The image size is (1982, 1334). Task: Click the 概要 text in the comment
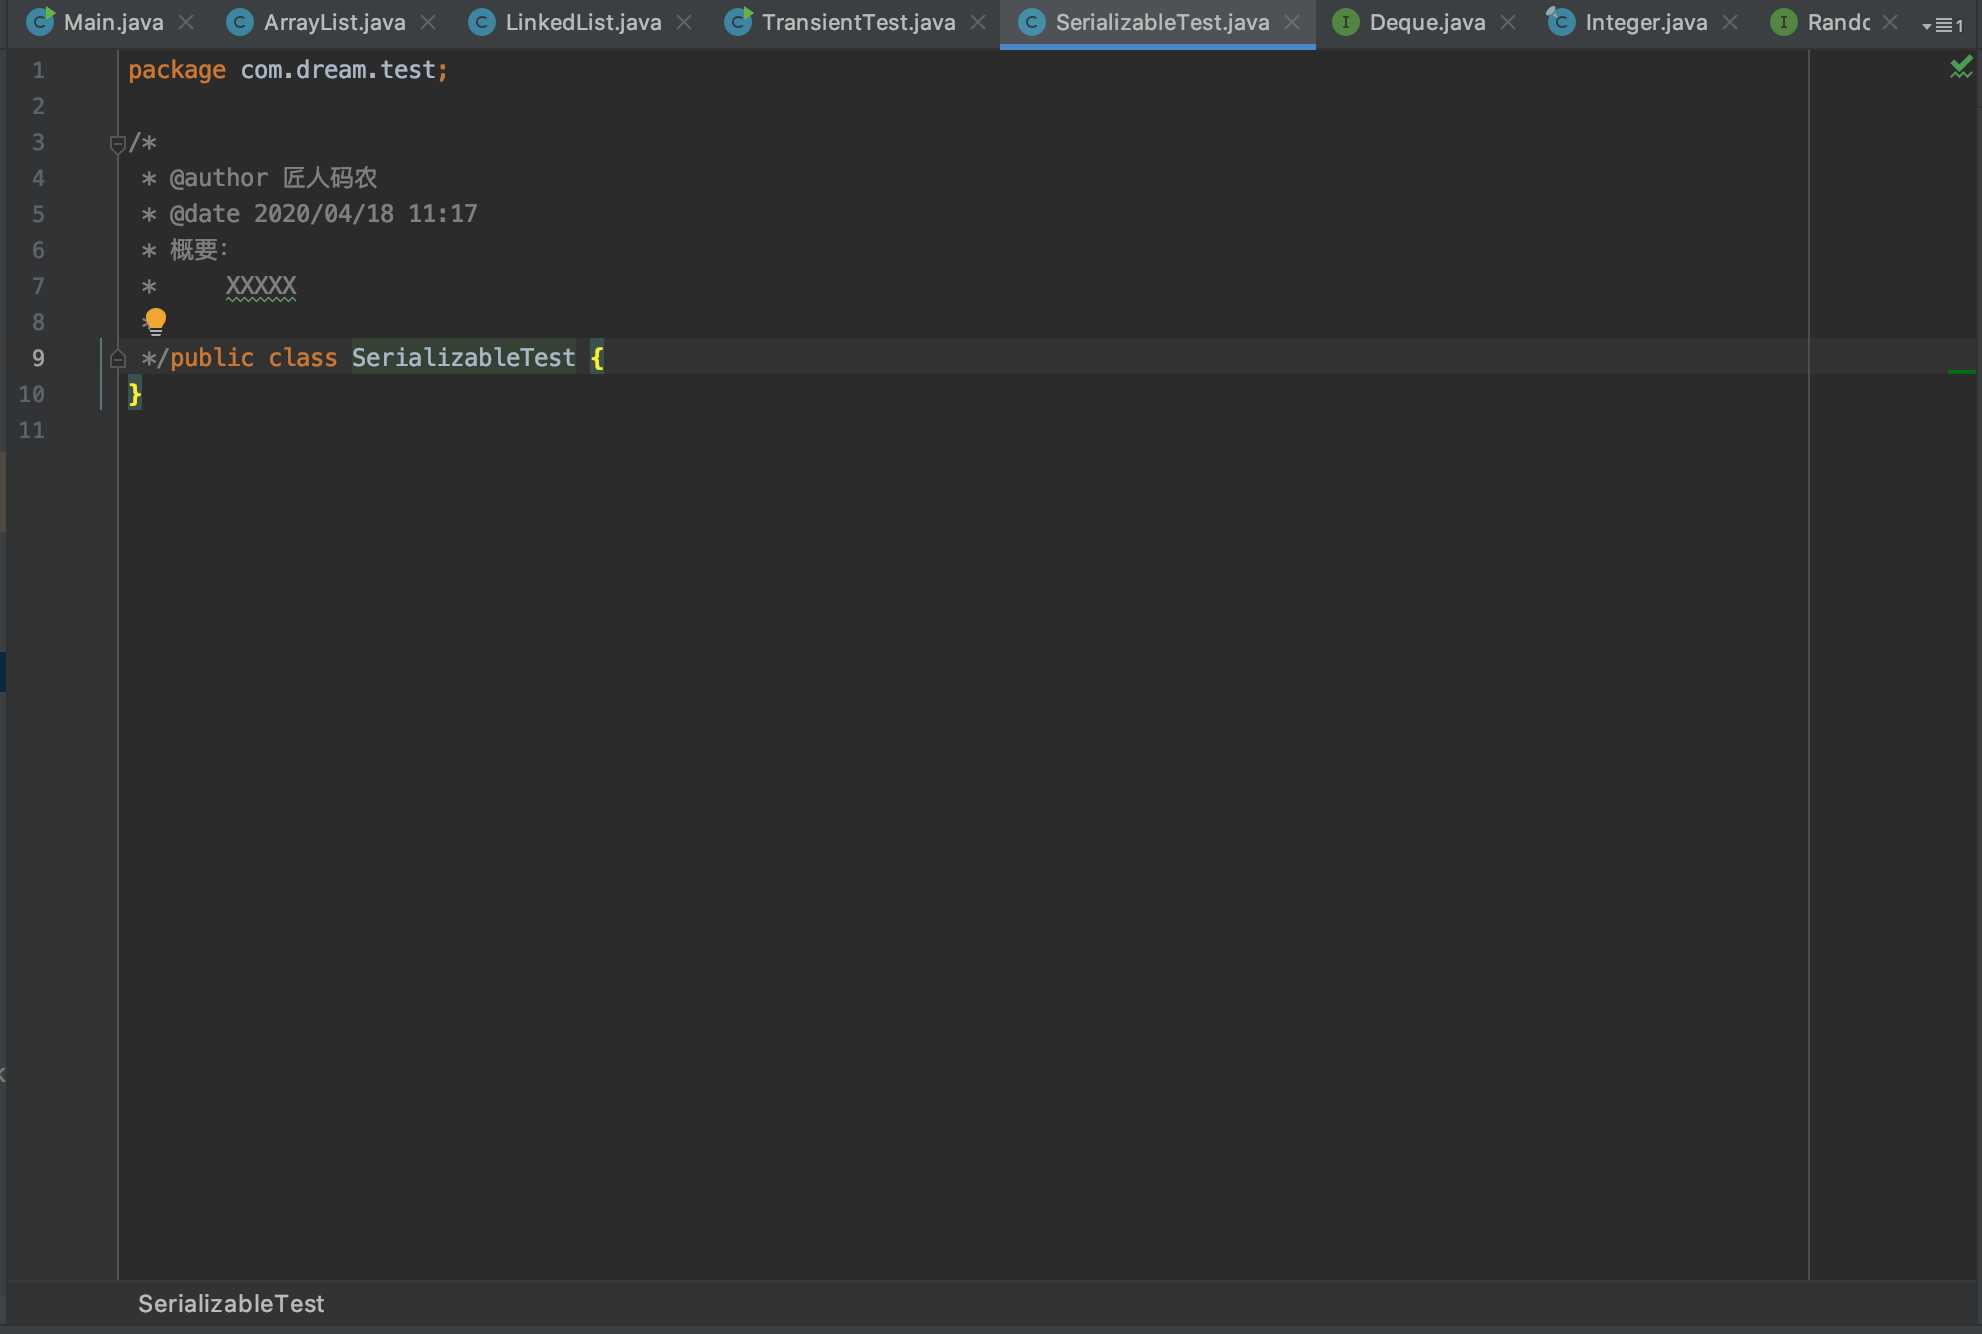194,250
